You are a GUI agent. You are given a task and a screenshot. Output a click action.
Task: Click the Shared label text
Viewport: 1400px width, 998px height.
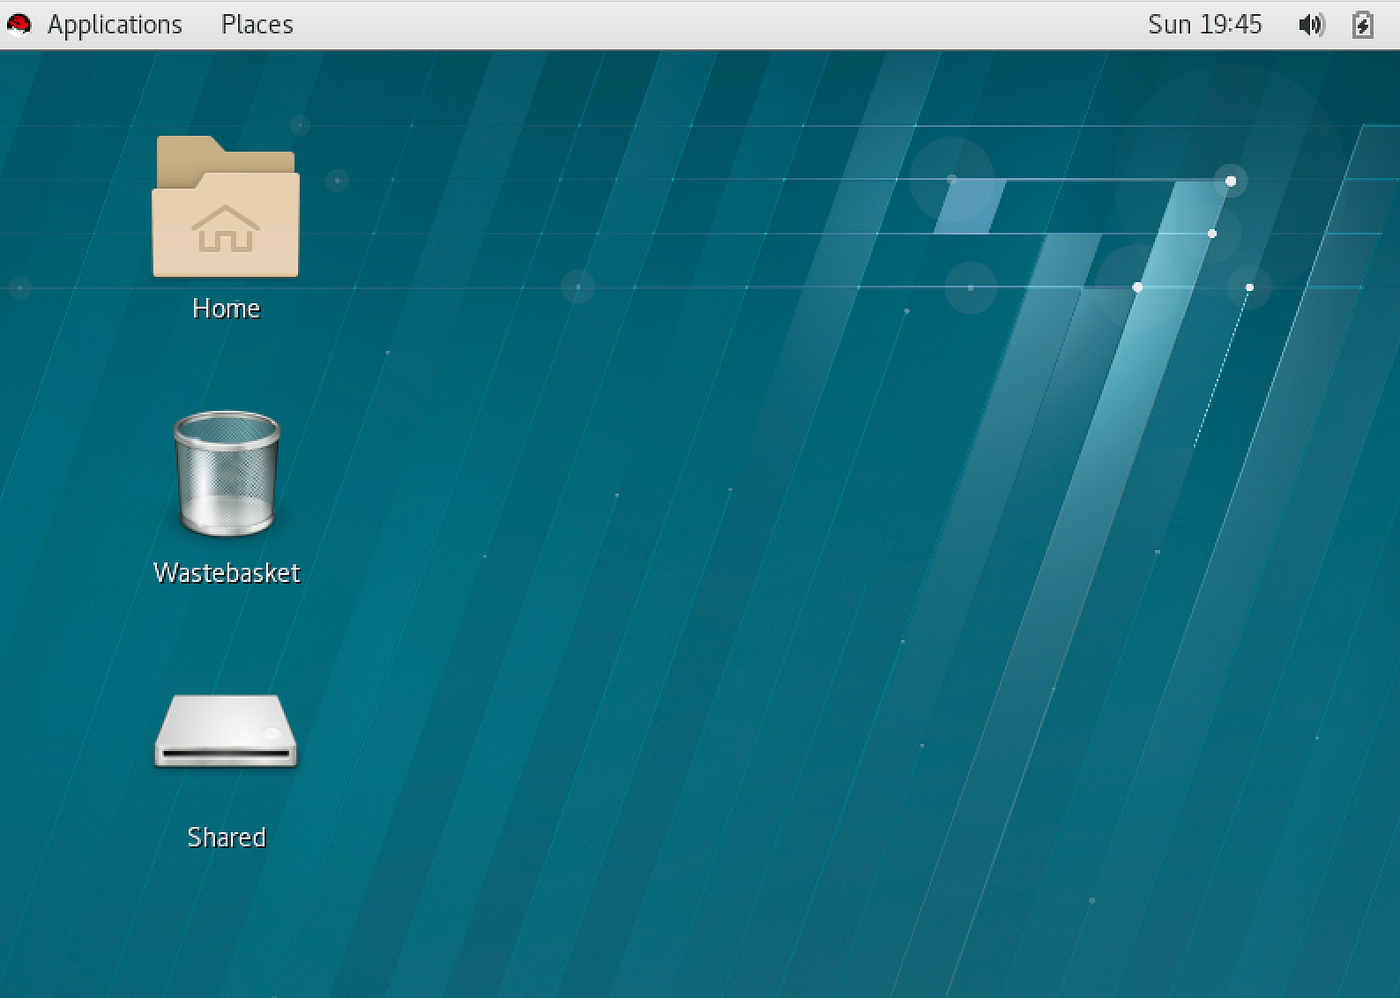point(225,837)
